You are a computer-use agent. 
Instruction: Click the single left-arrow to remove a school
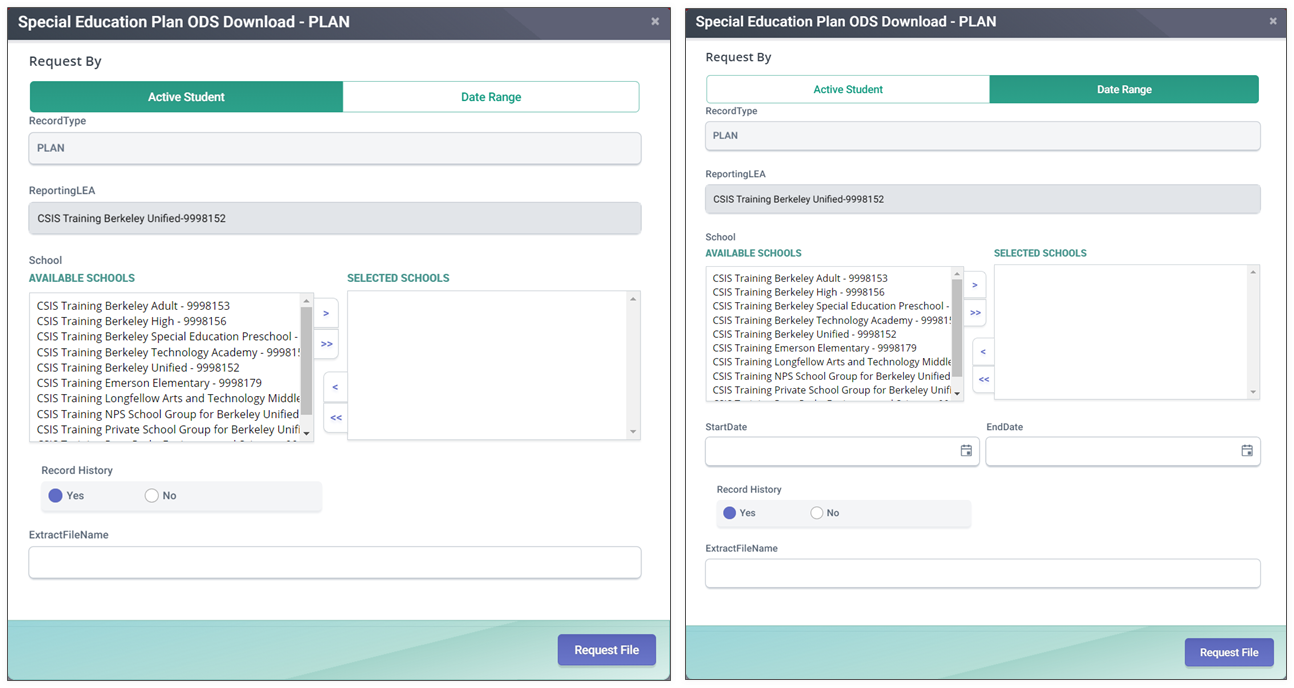coord(335,386)
